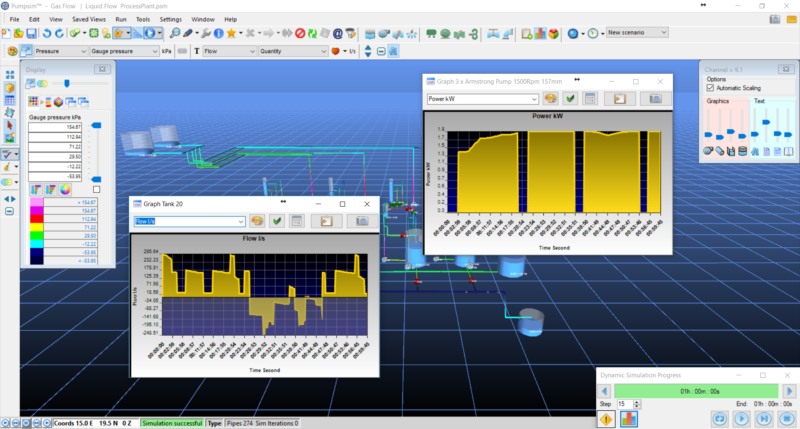Click the Undo arrow icon

pyautogui.click(x=46, y=33)
